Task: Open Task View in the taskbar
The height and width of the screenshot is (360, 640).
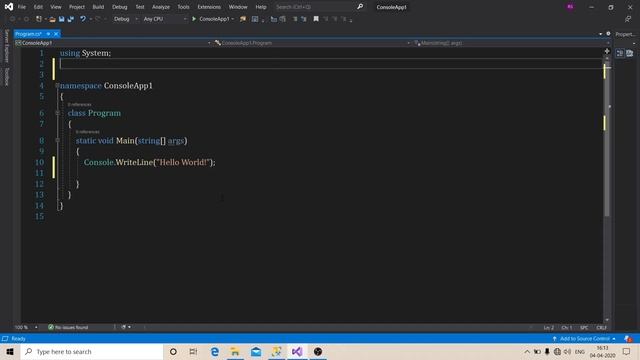Action: 193,351
